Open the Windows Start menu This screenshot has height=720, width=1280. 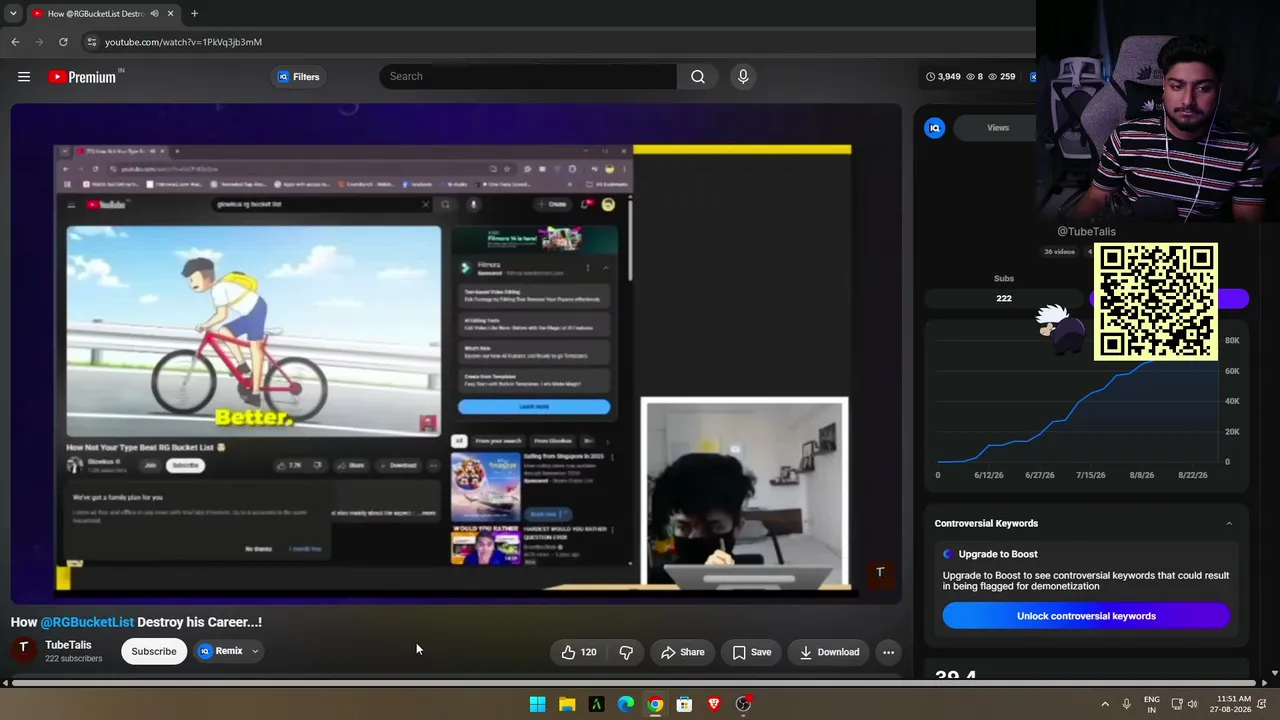pos(537,704)
